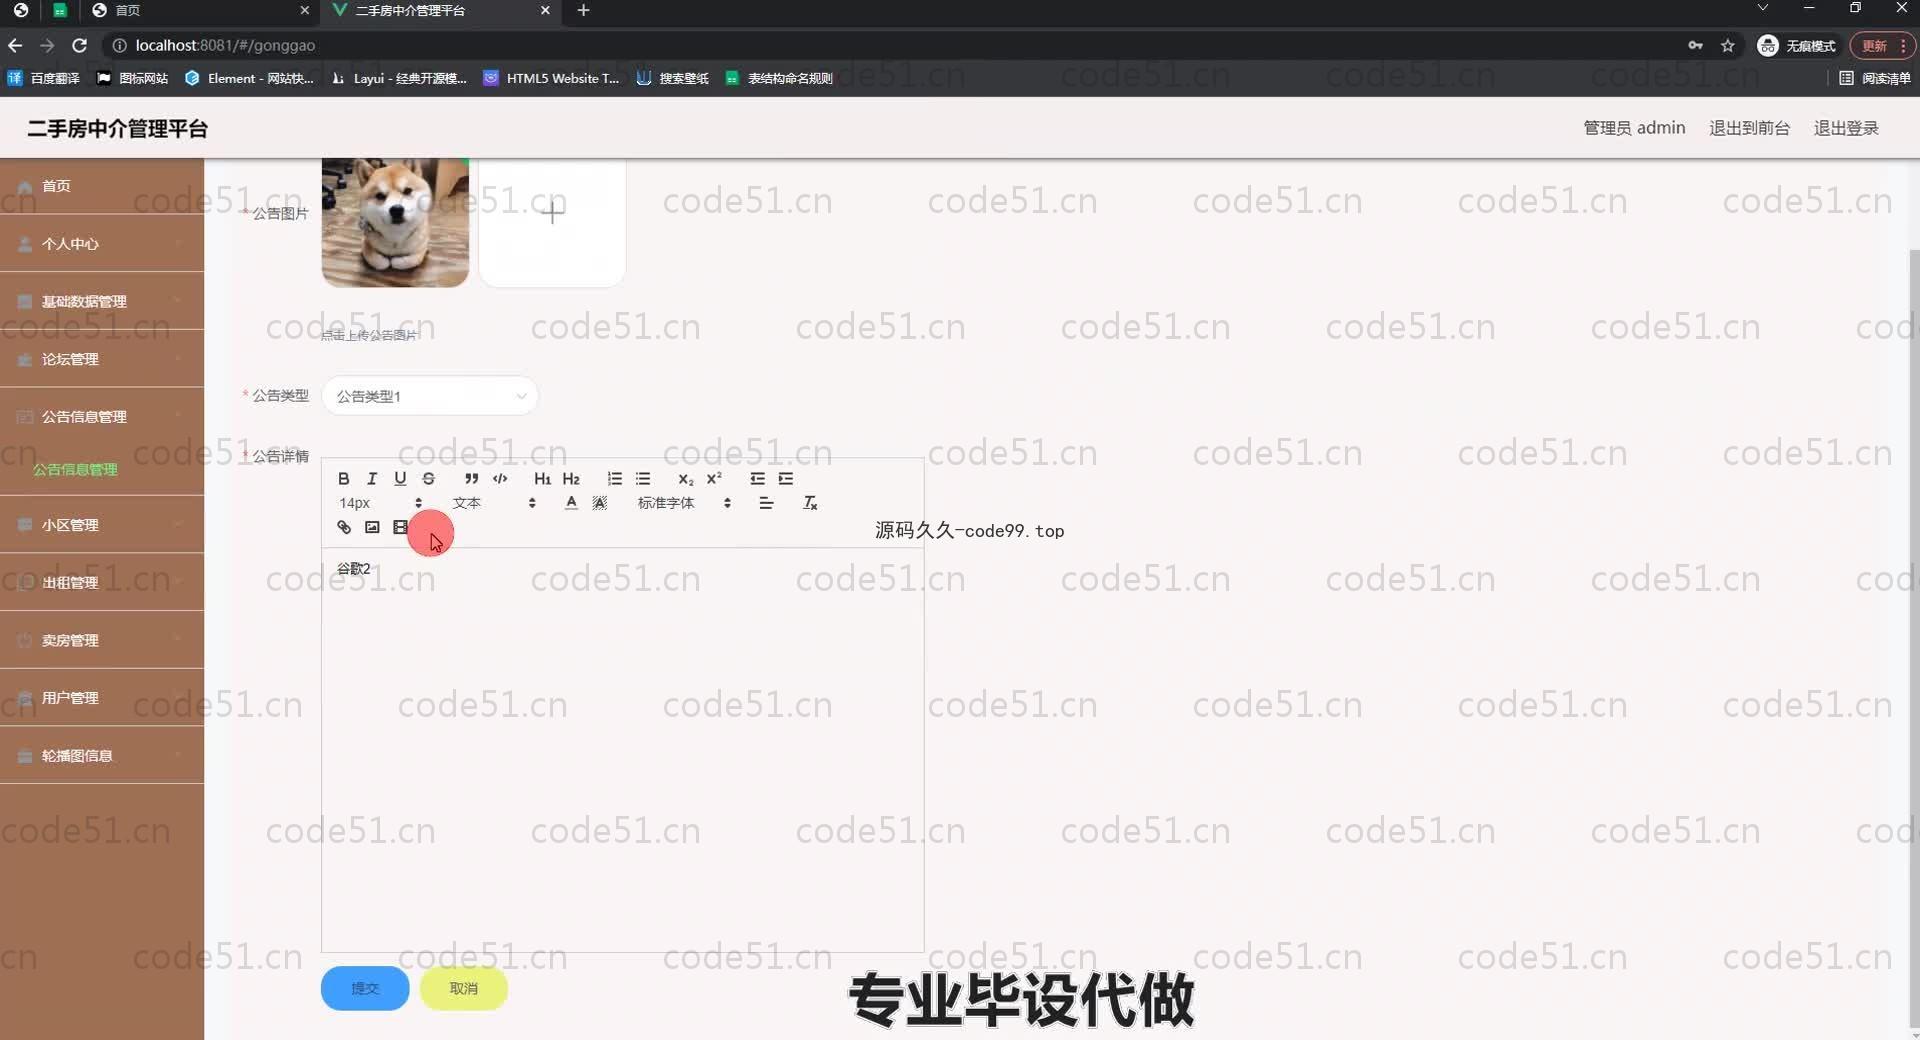
Task: Click the 更新 browser update button
Action: tap(1881, 45)
